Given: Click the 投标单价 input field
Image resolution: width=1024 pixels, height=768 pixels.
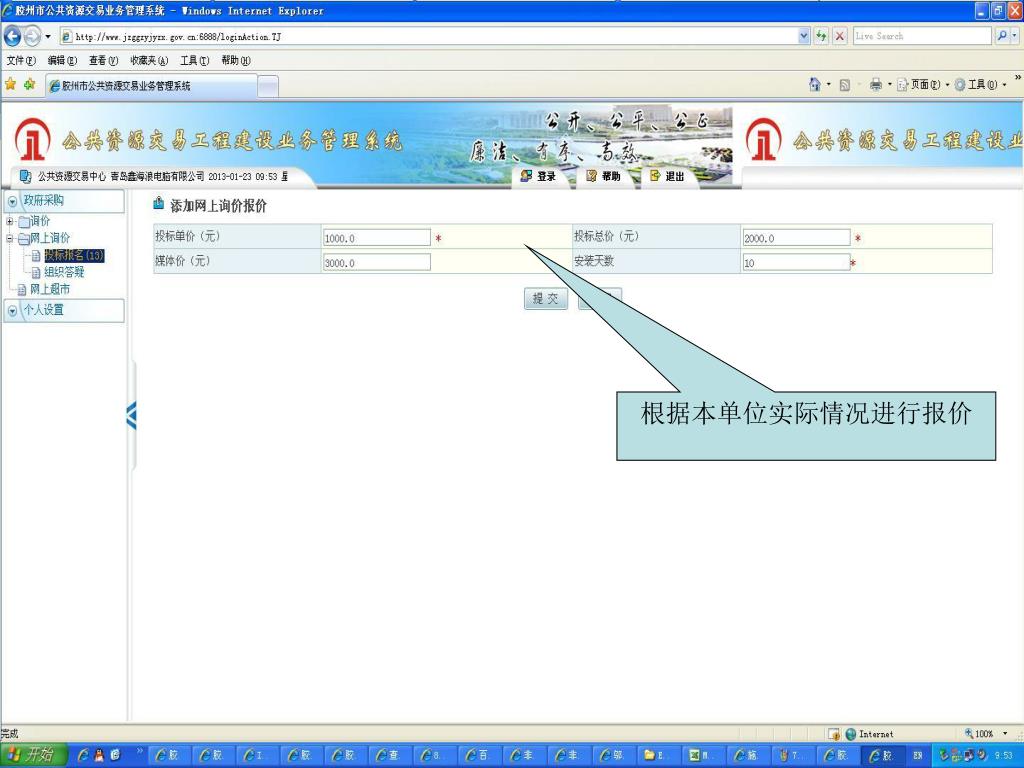Looking at the screenshot, I should tap(377, 238).
